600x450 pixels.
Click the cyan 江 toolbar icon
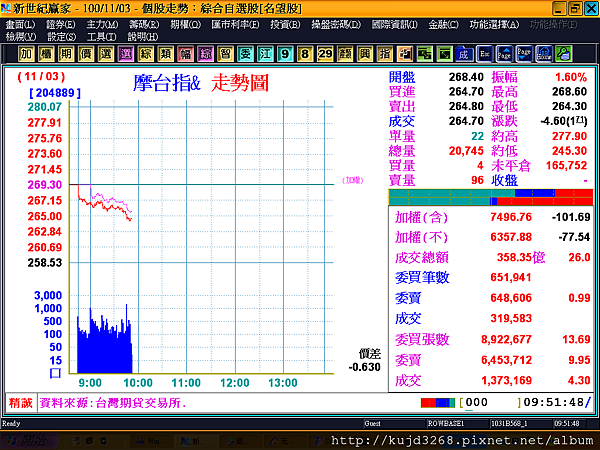point(265,54)
